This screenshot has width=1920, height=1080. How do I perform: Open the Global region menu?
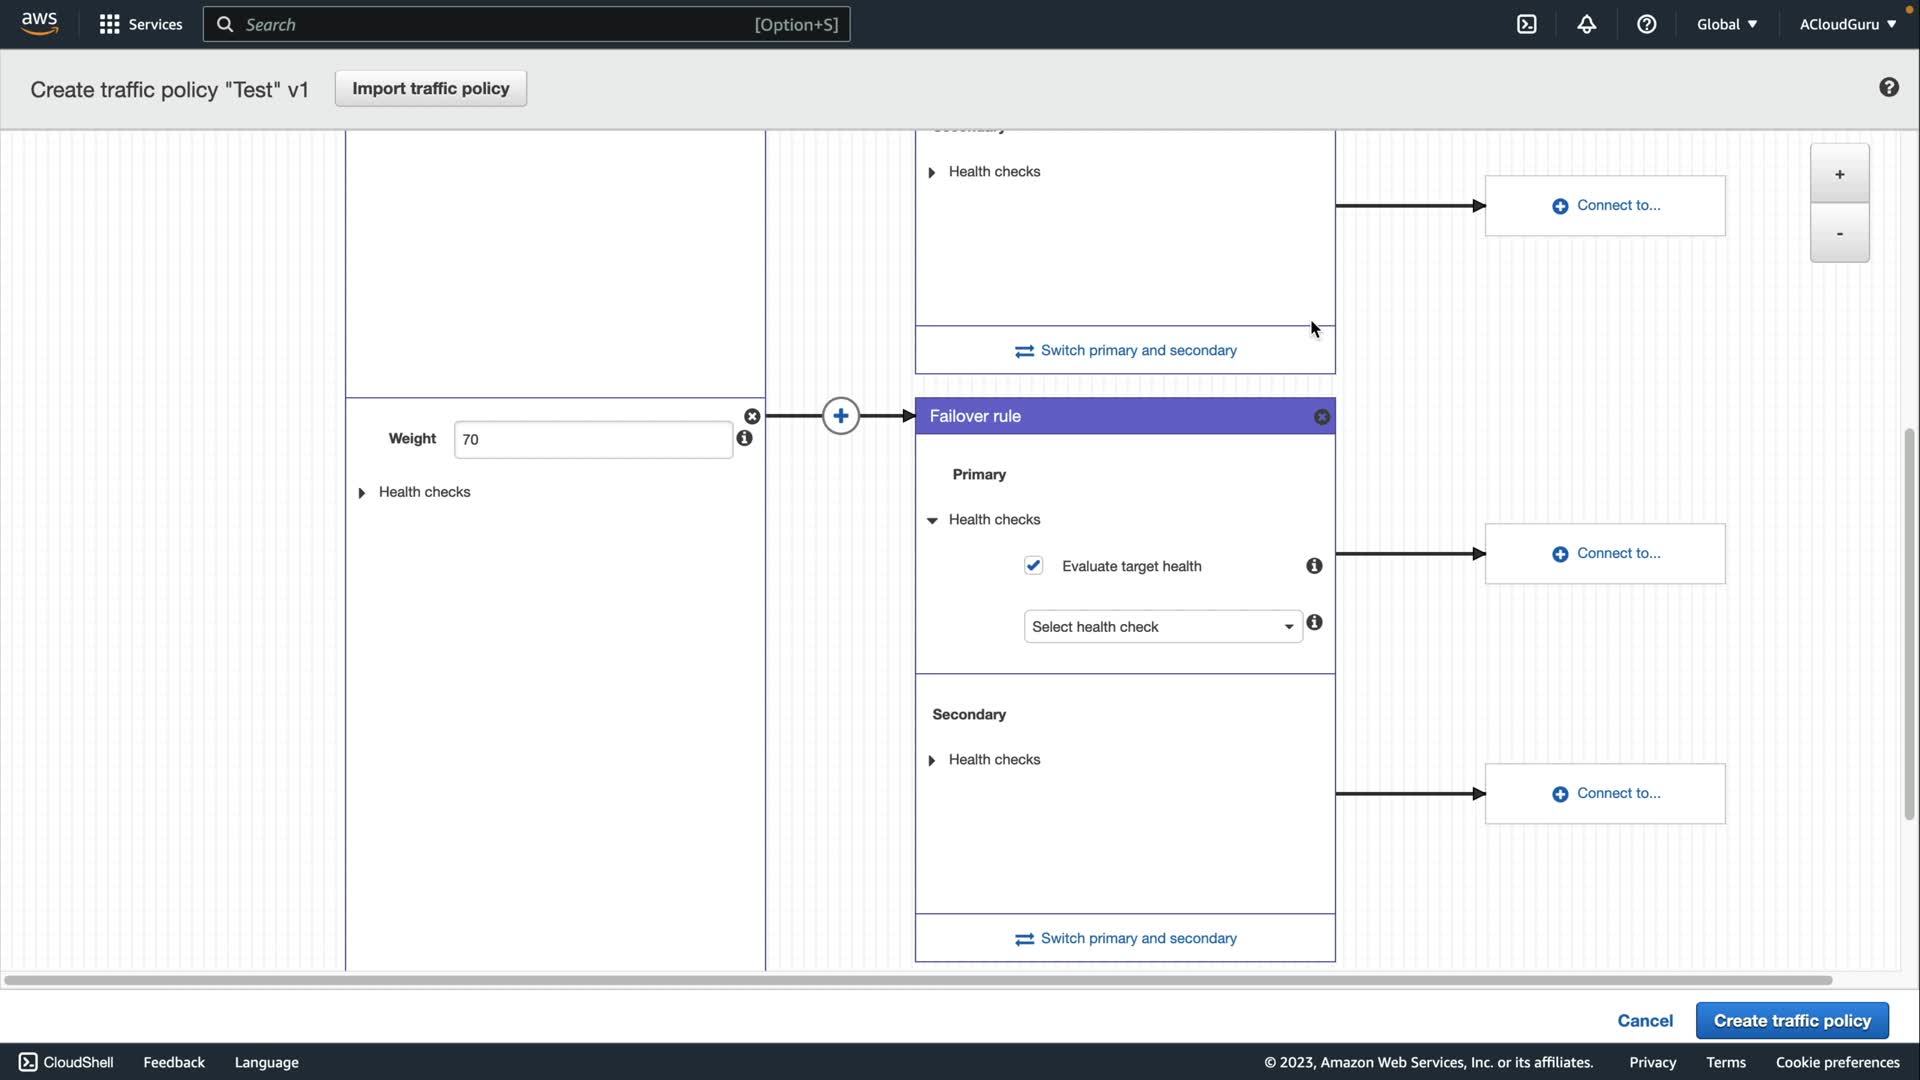point(1726,24)
